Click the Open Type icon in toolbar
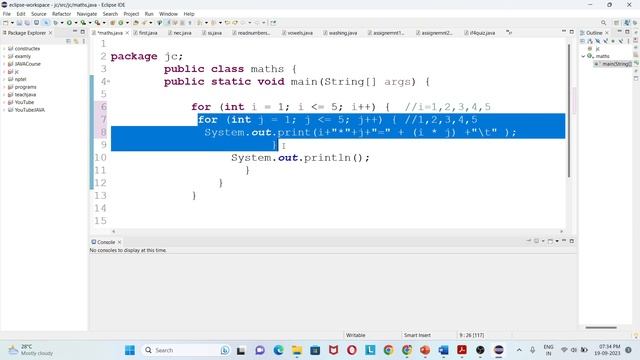This screenshot has height=360, width=640. pyautogui.click(x=136, y=23)
